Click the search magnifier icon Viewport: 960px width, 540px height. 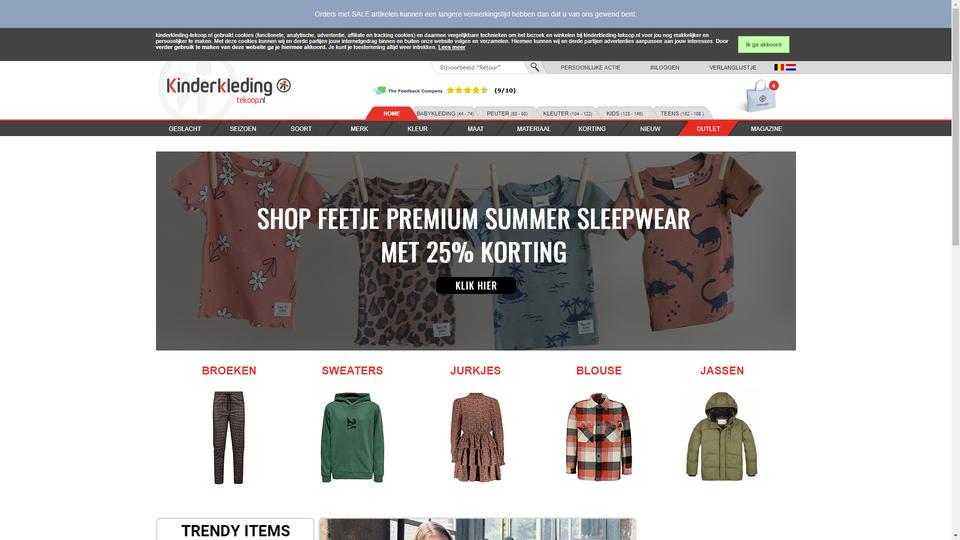click(534, 67)
